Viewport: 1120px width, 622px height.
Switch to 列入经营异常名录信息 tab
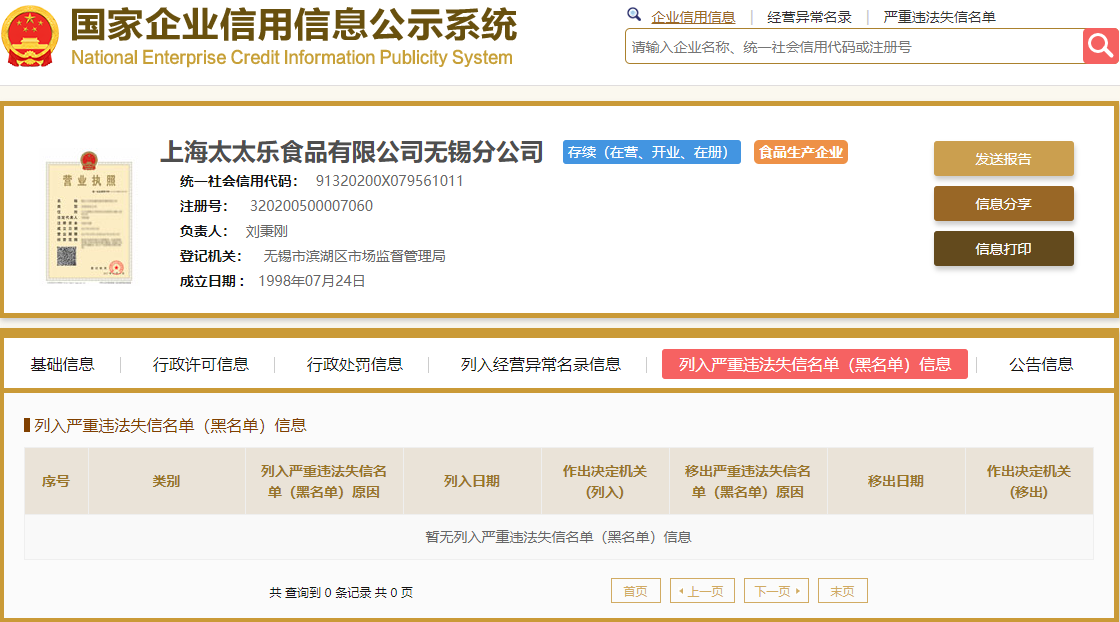coord(541,364)
